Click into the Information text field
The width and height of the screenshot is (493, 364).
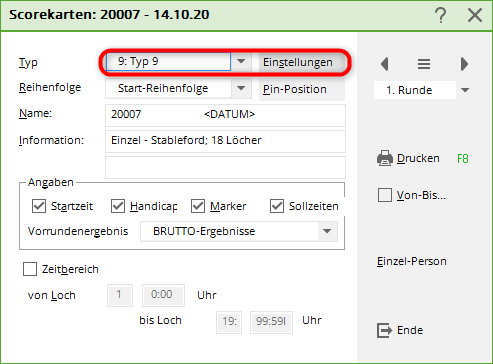tap(225, 141)
